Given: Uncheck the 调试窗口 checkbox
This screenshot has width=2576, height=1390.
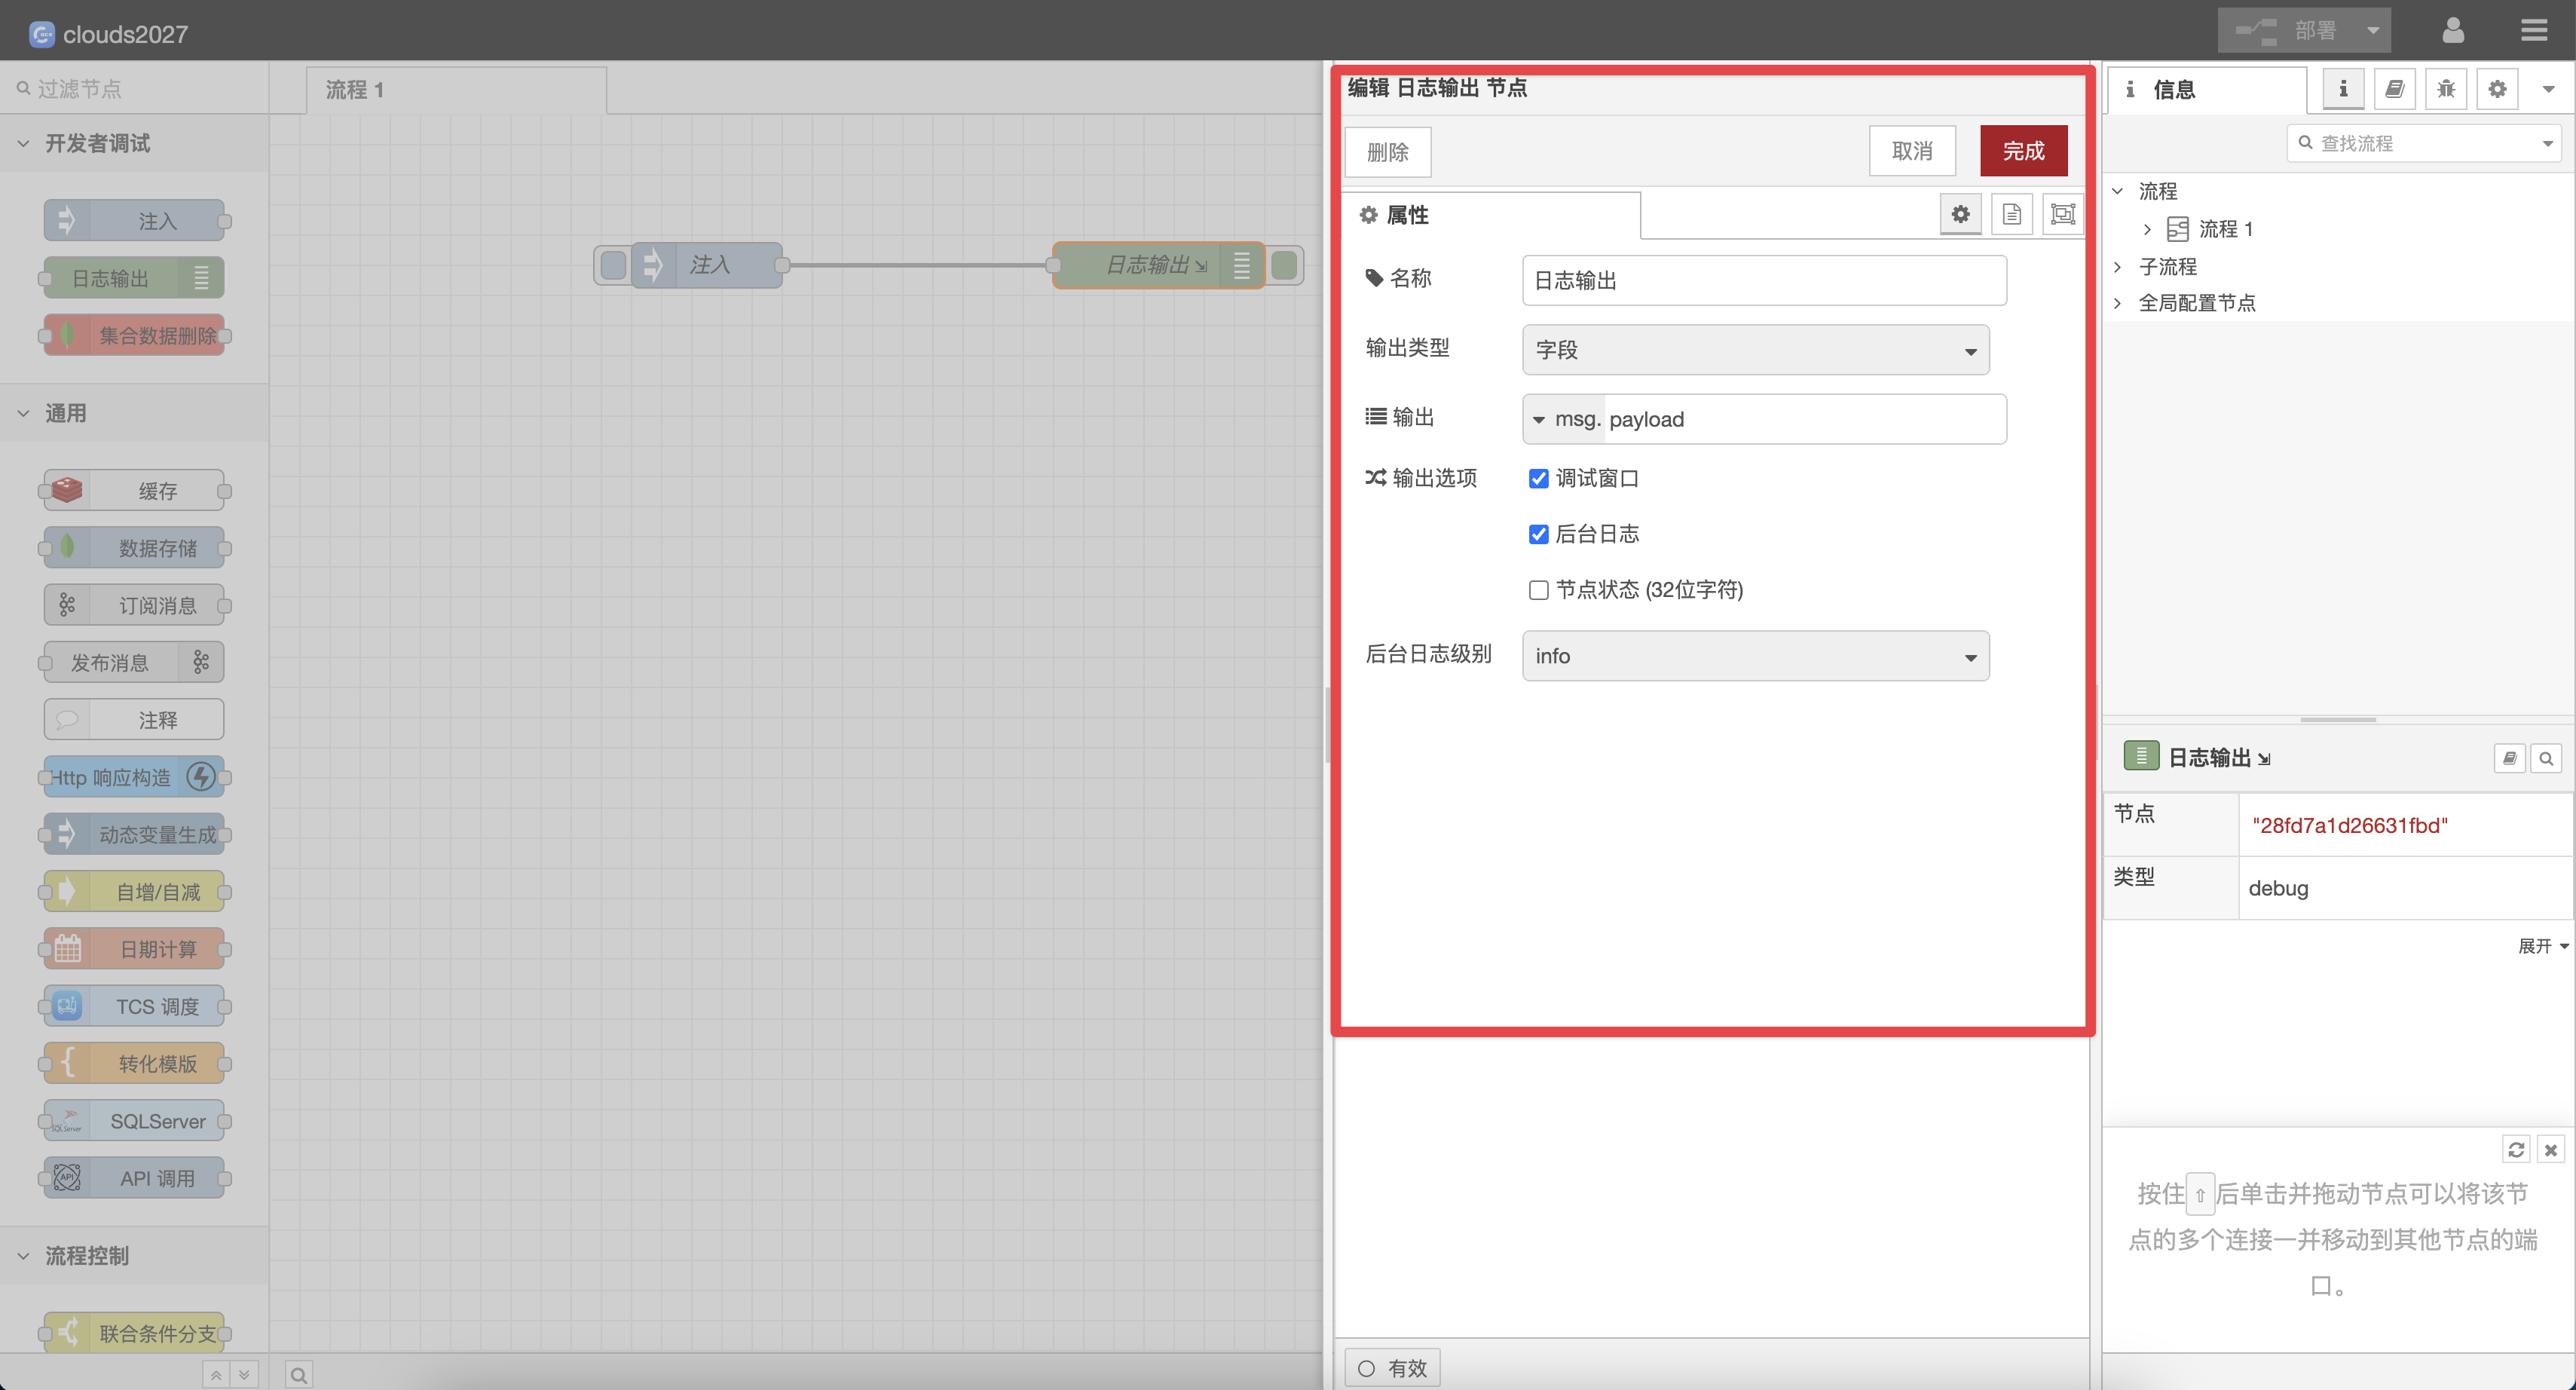Looking at the screenshot, I should 1538,479.
